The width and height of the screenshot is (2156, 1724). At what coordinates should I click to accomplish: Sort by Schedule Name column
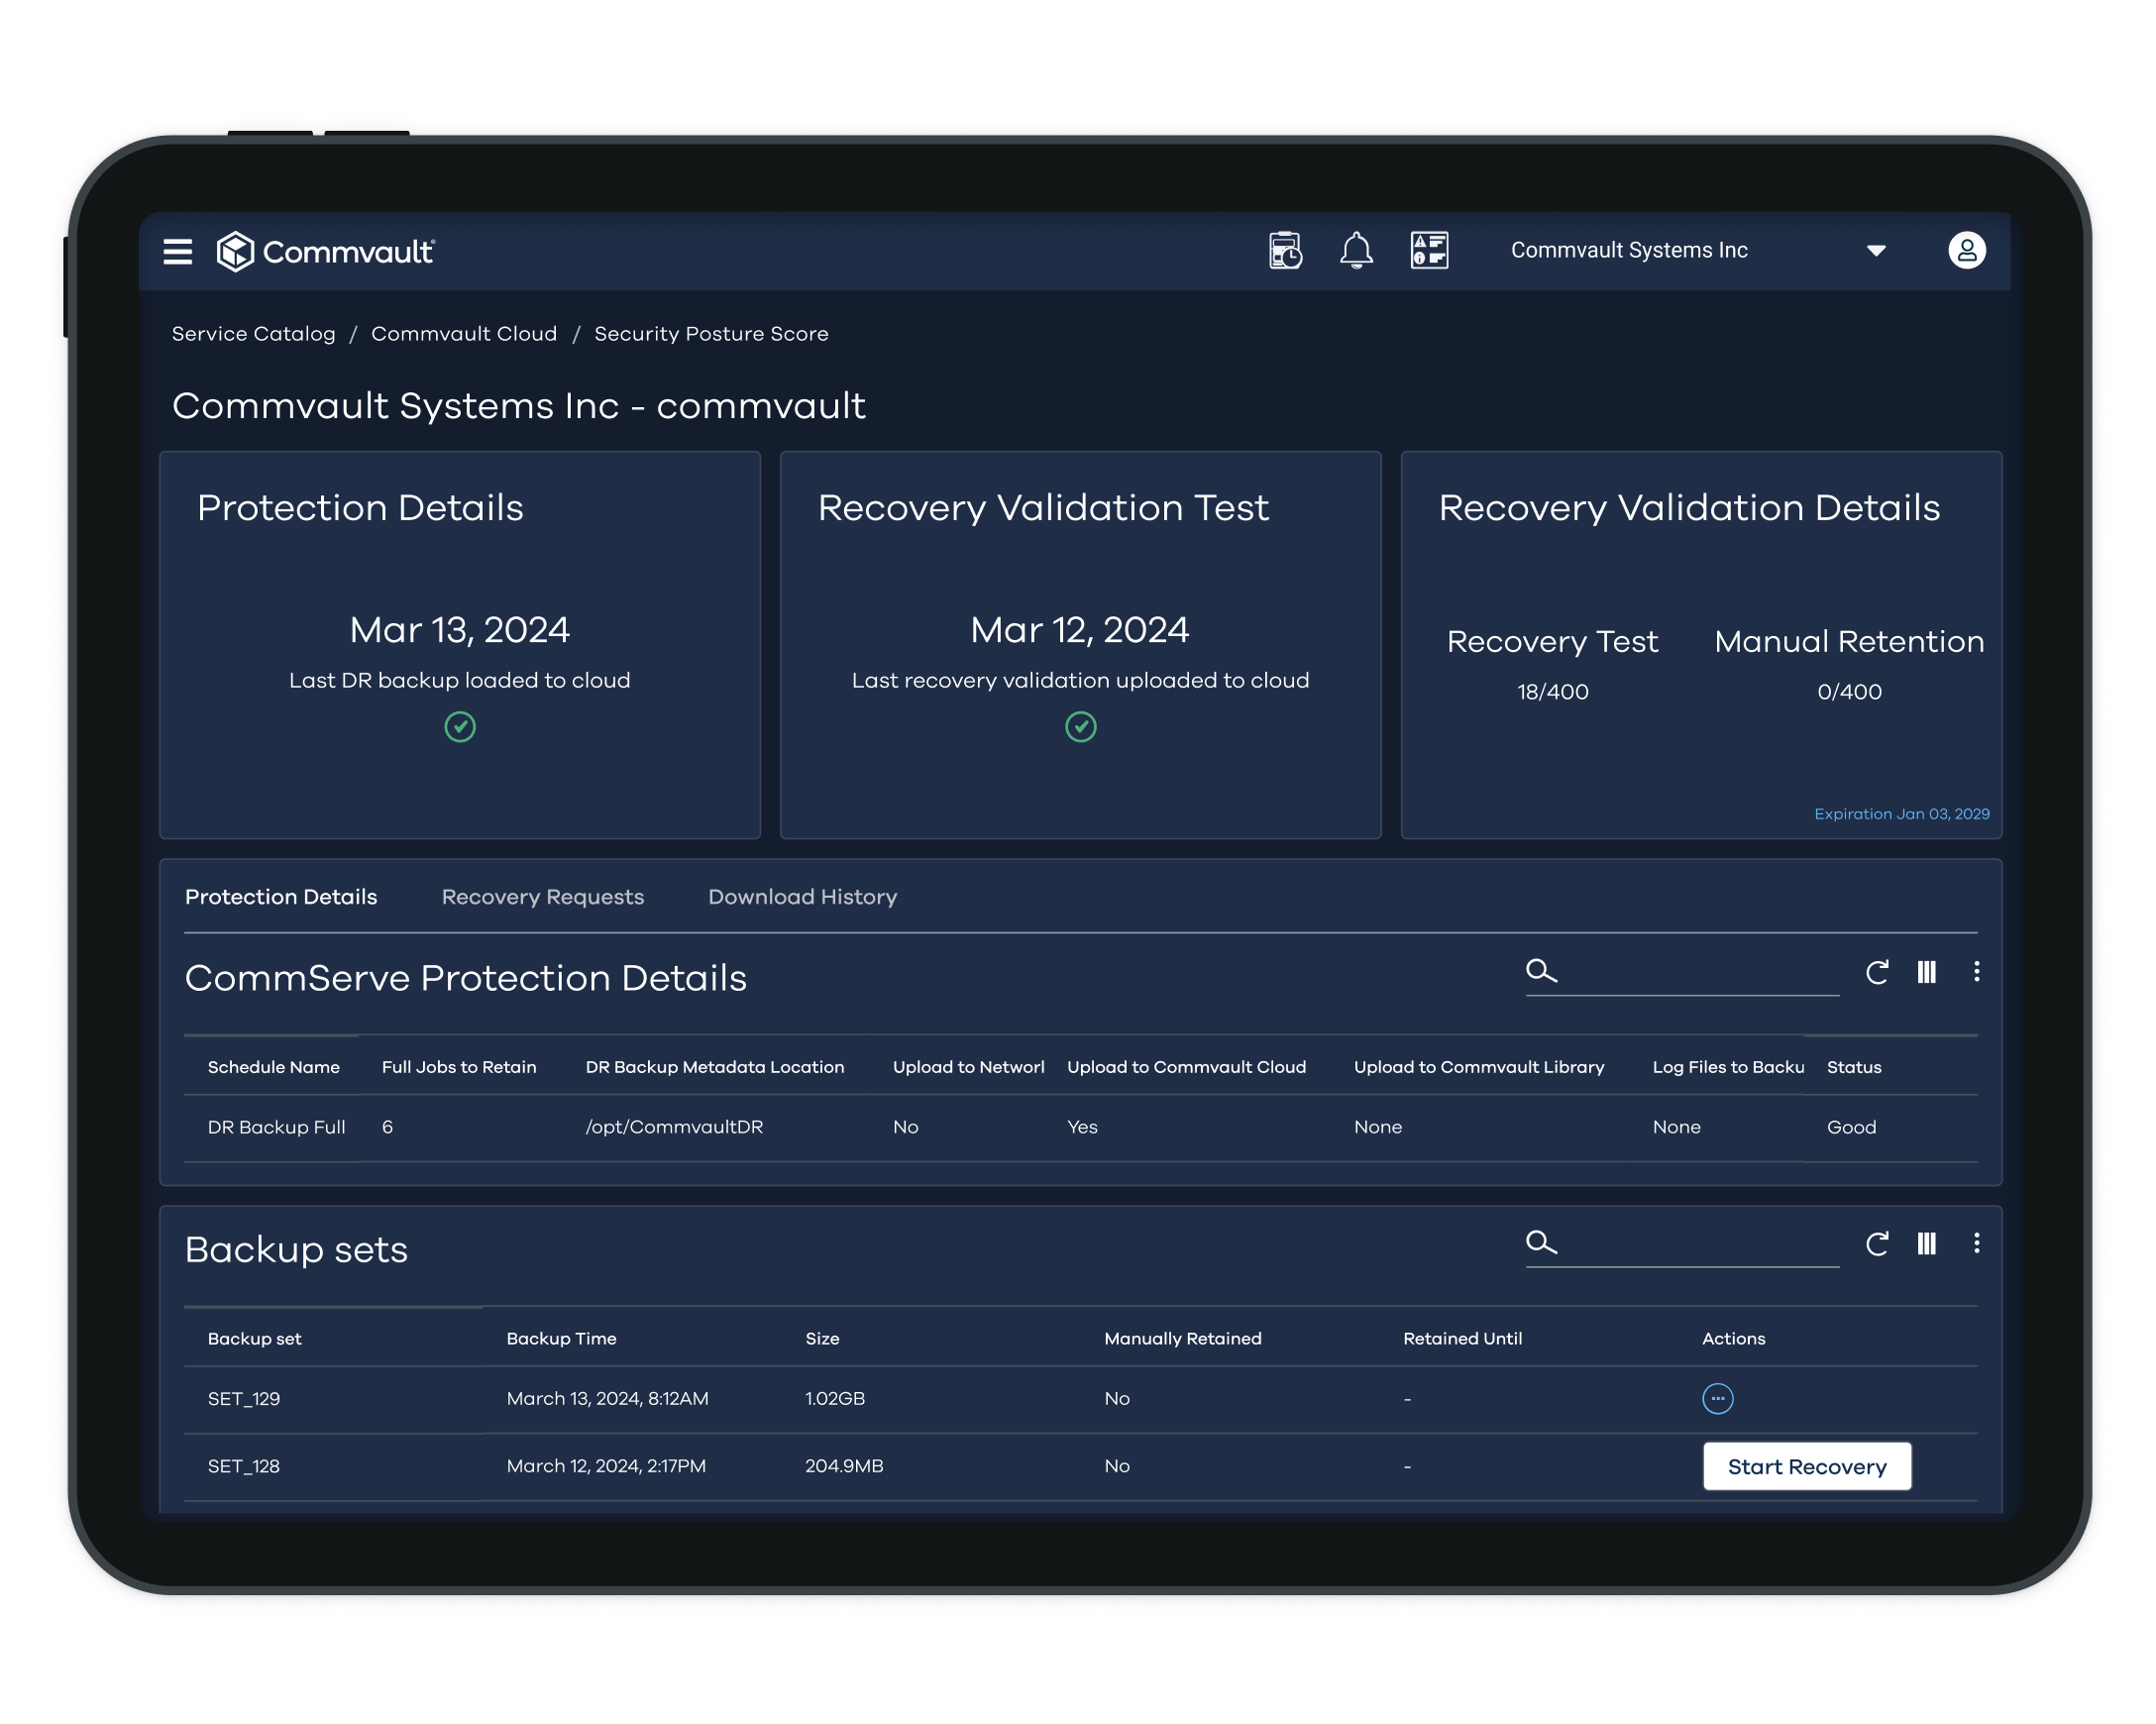(273, 1067)
